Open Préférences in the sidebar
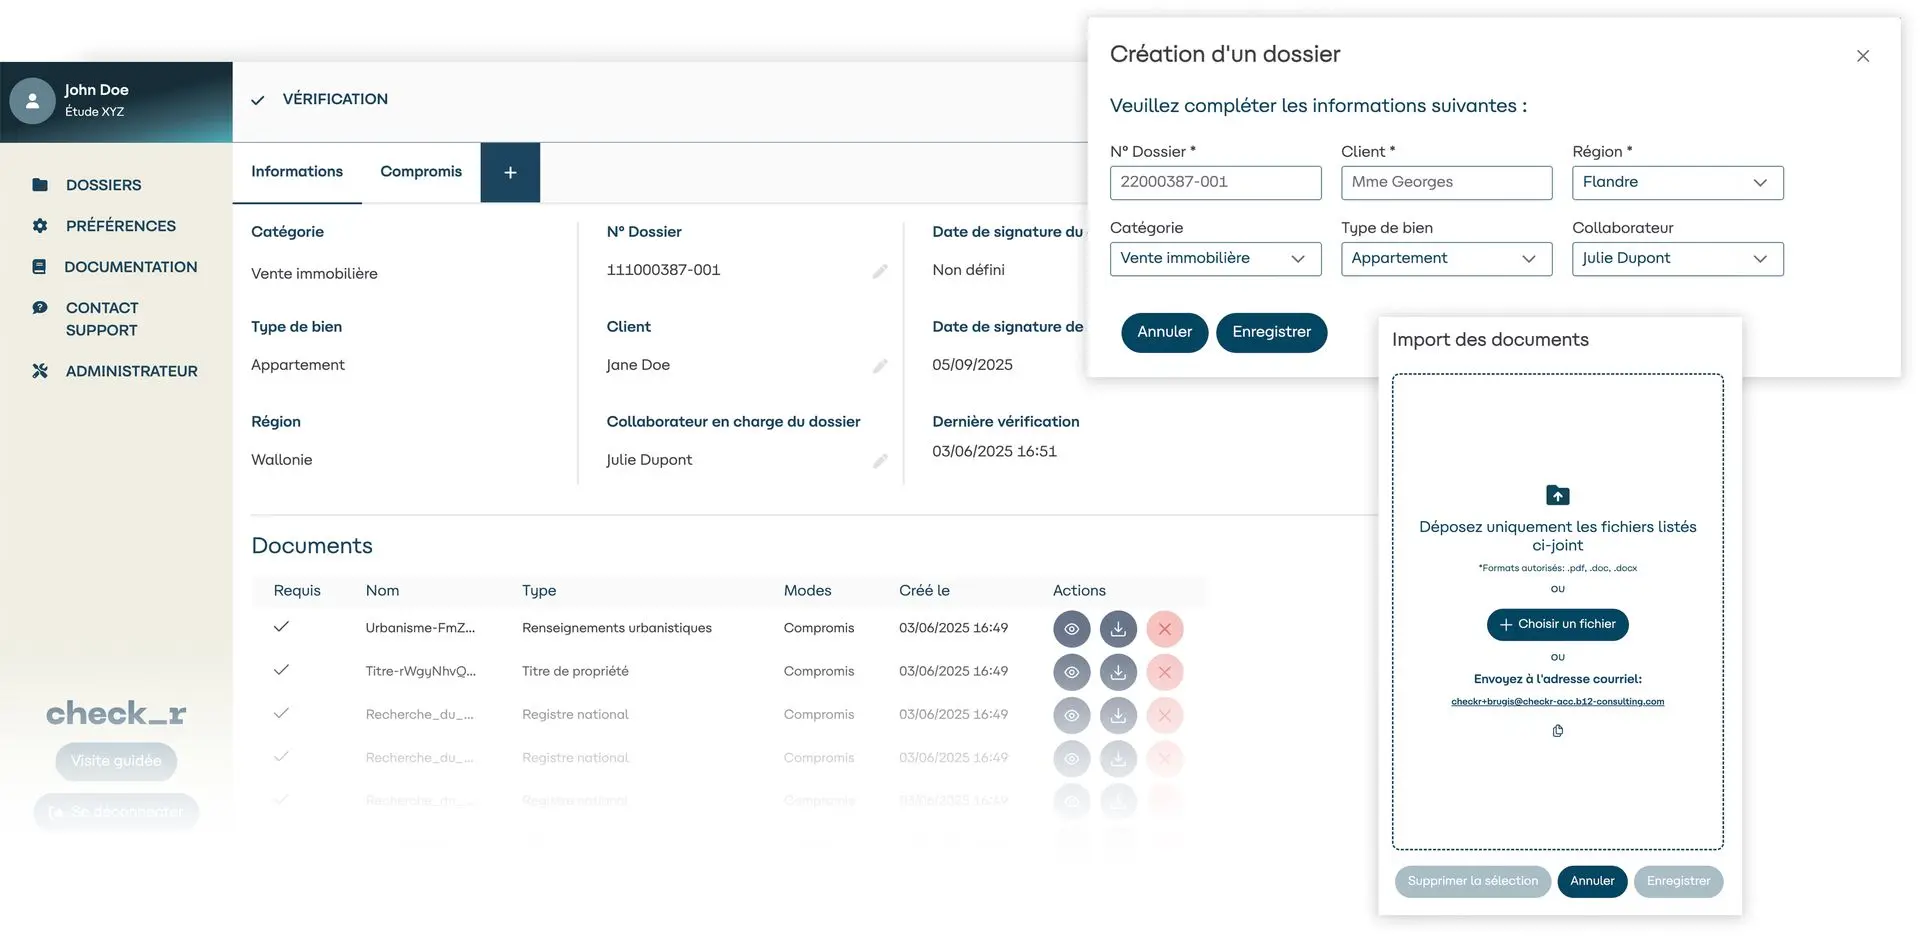This screenshot has width=1920, height=936. [120, 226]
